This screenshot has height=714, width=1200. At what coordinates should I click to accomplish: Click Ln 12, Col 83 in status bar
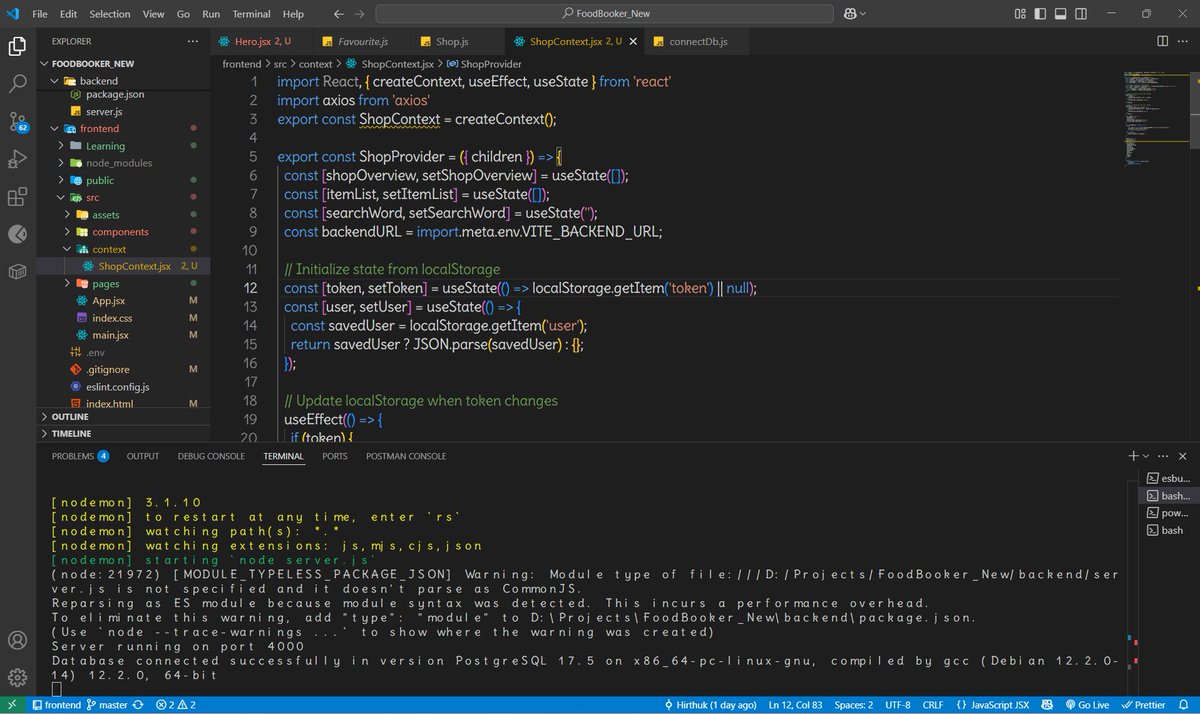click(793, 704)
